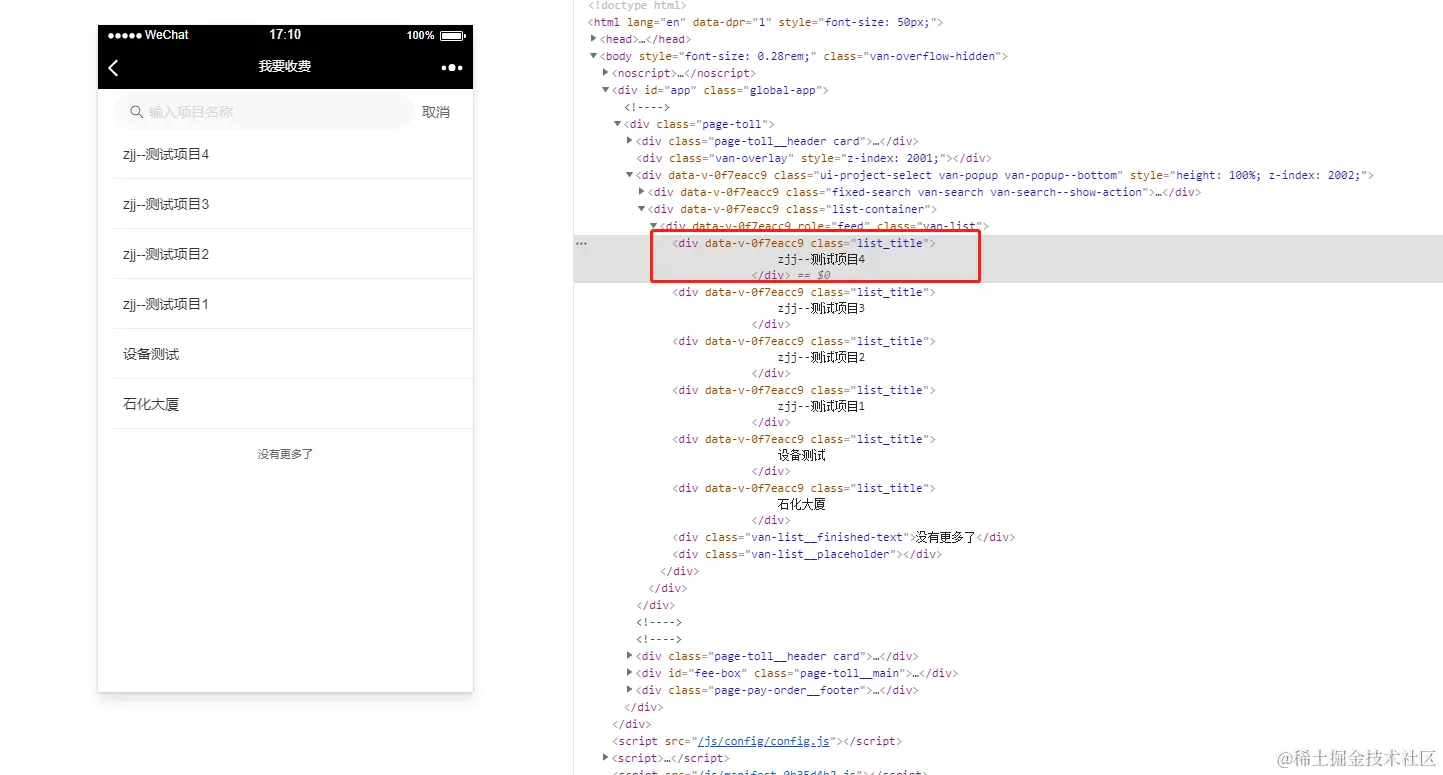1443x775 pixels.
Task: Click the 我要收费 page title
Action: tap(285, 67)
